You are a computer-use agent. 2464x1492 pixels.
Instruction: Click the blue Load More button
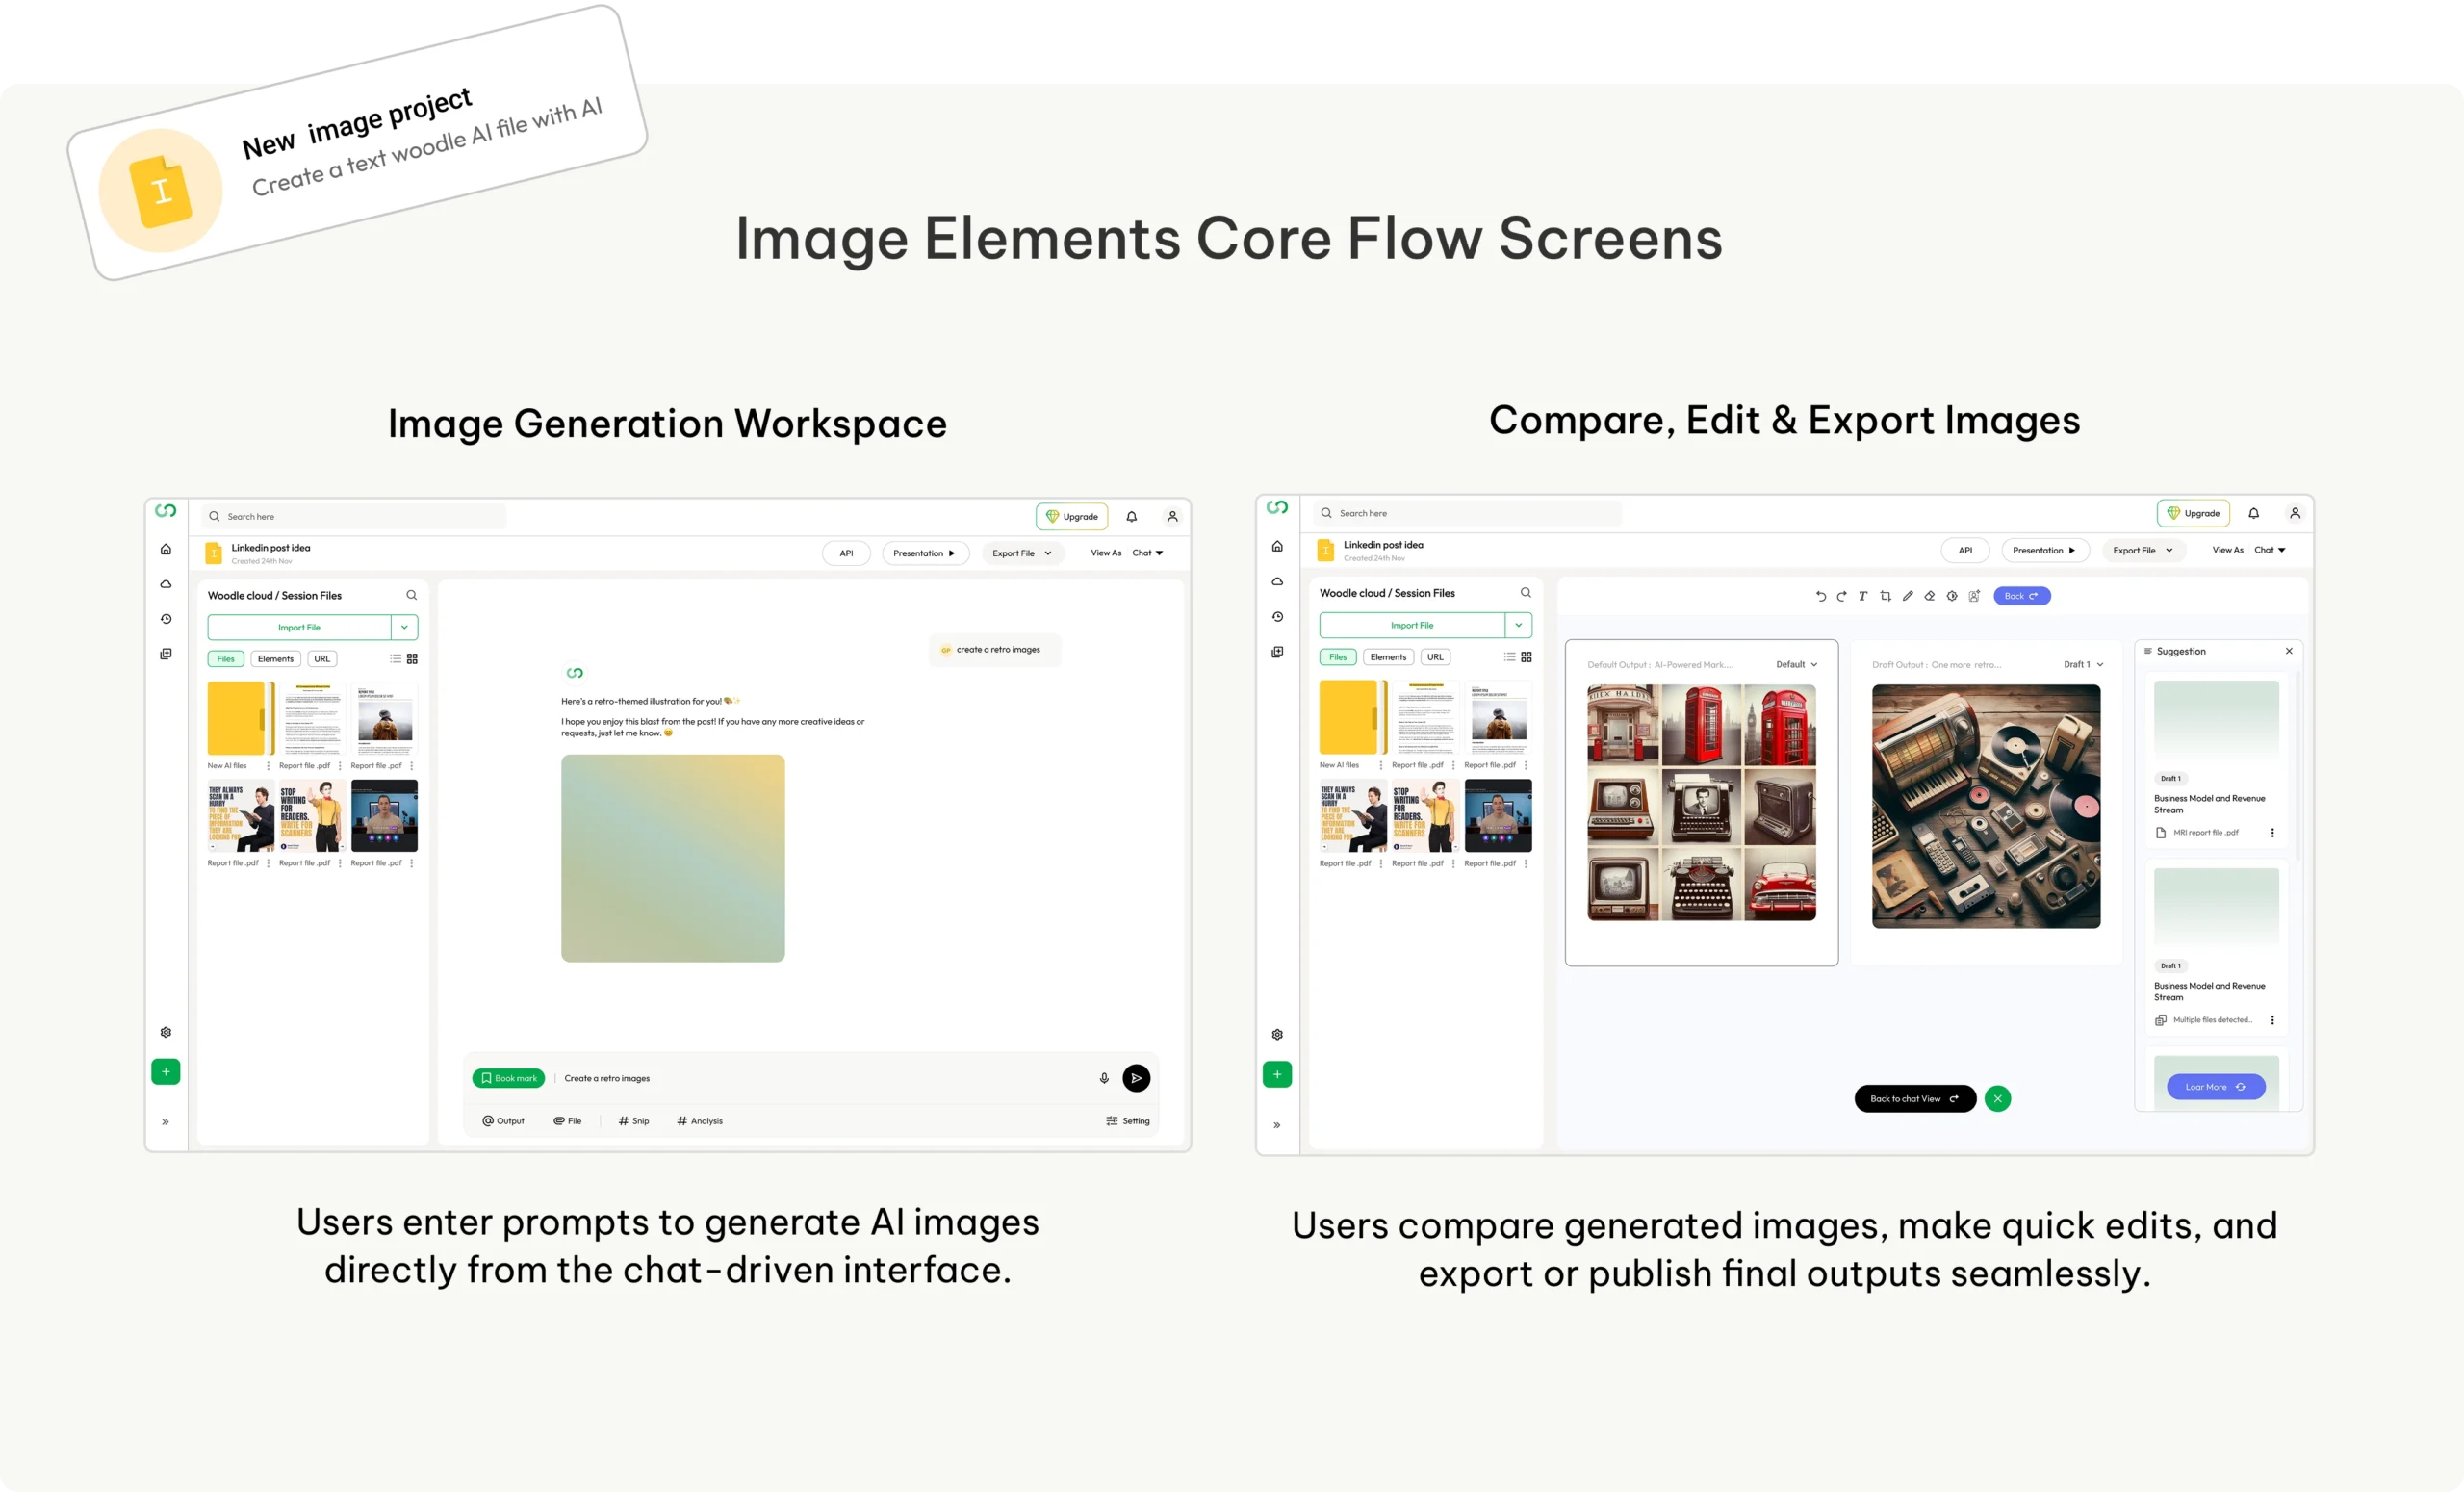2215,1087
